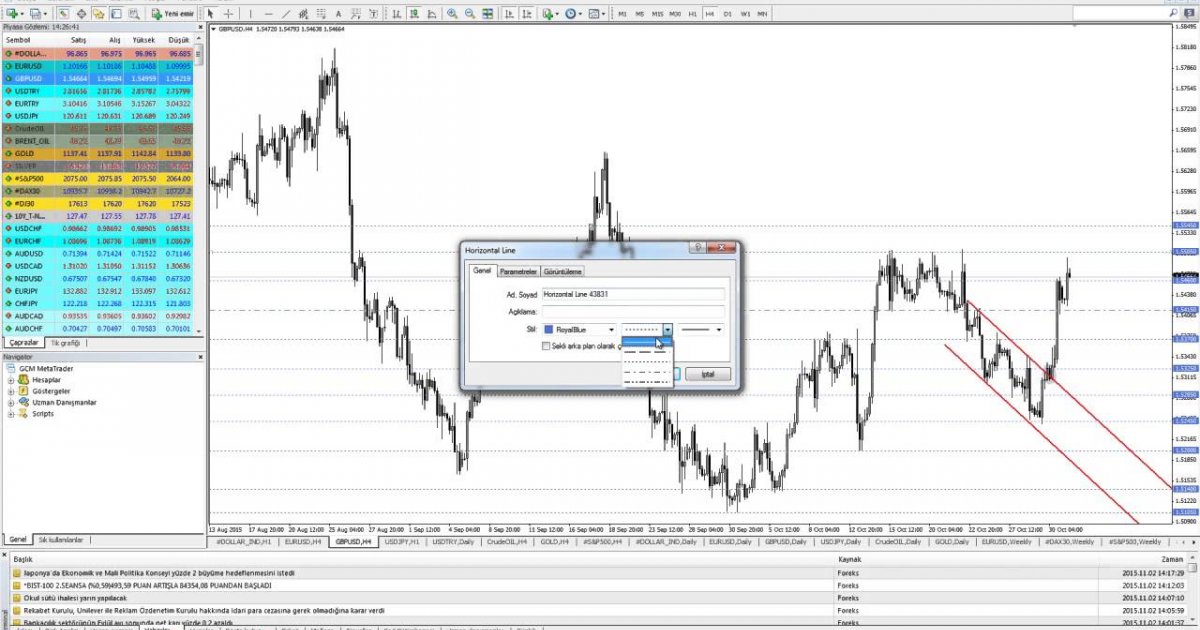Viewport: 1200px width, 630px height.
Task: Click the RoyalBlue color swatch
Action: tap(548, 328)
